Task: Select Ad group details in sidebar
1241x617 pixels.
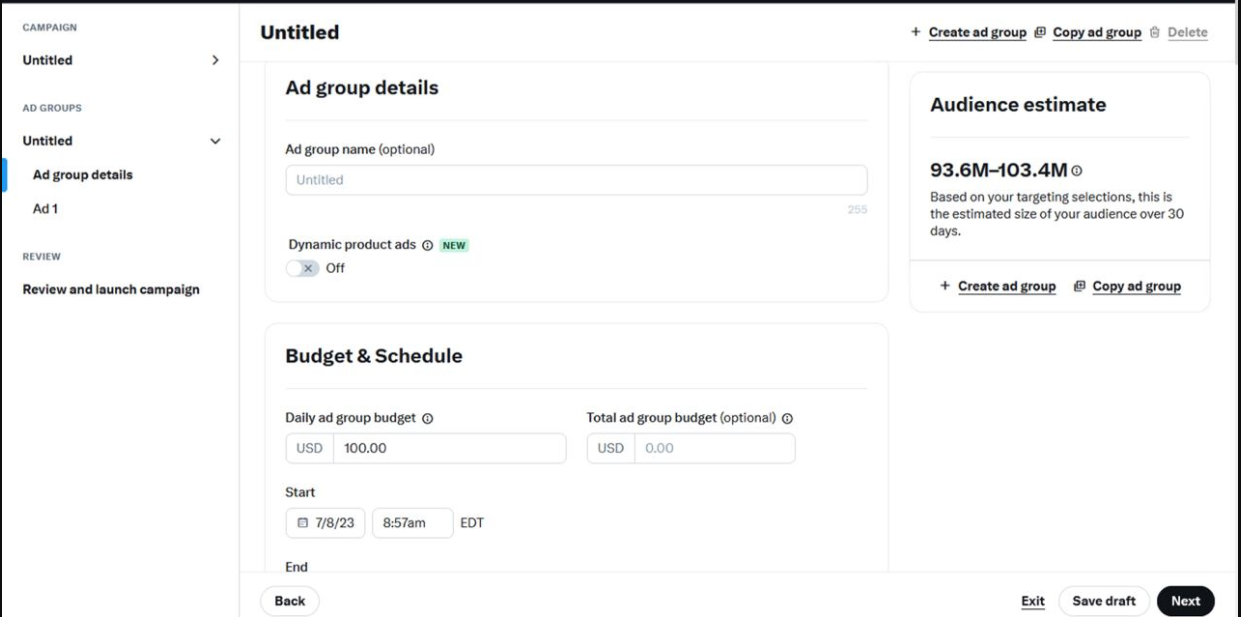Action: (x=83, y=174)
